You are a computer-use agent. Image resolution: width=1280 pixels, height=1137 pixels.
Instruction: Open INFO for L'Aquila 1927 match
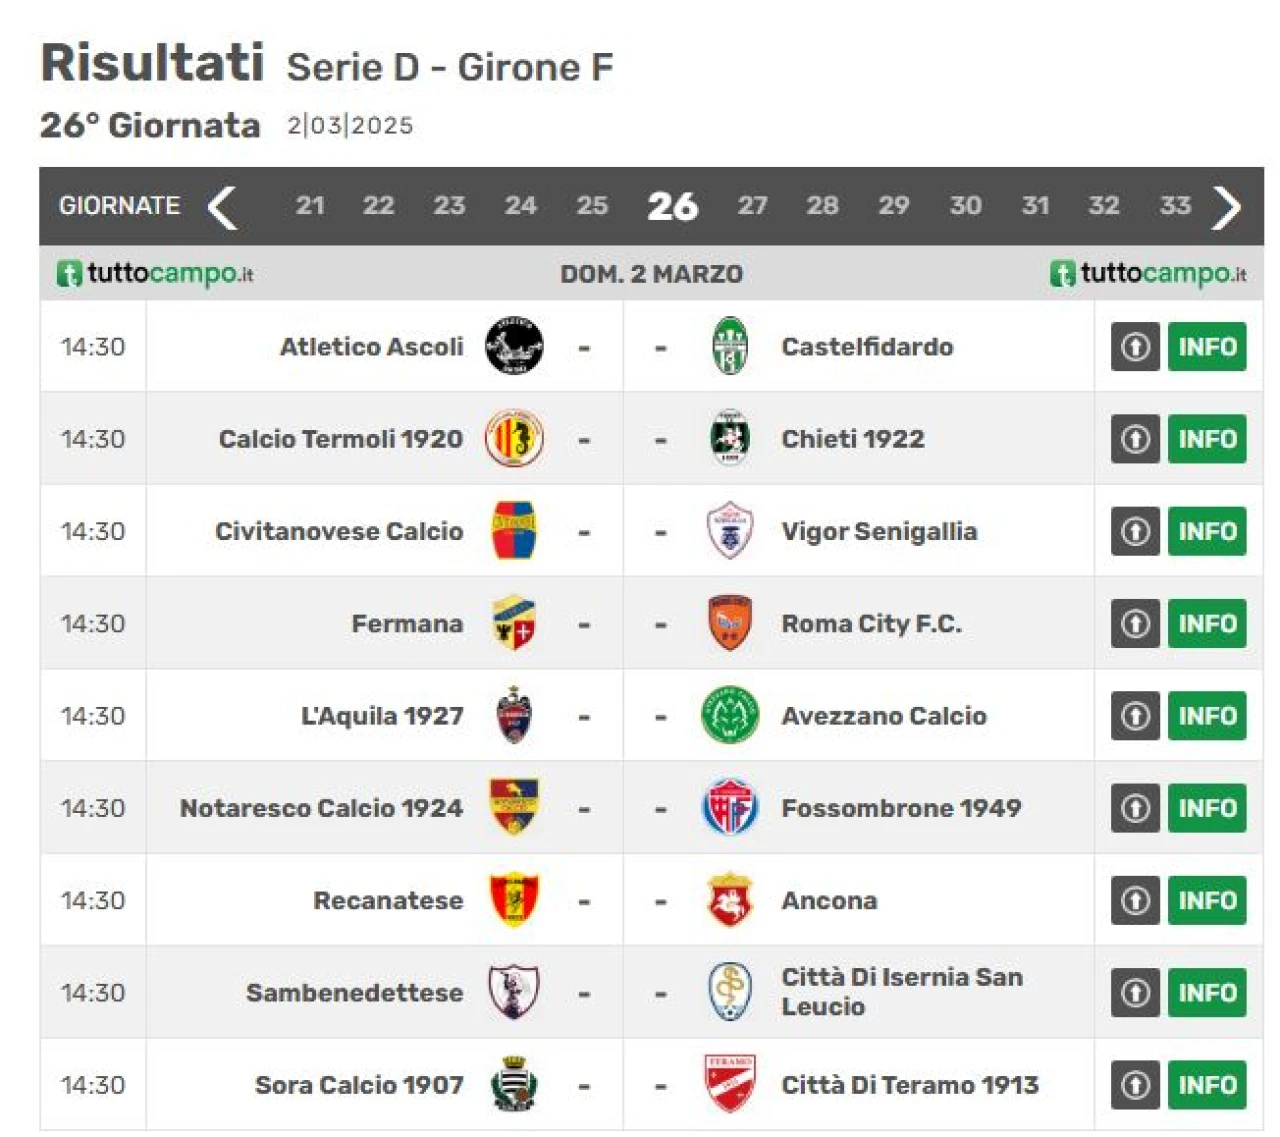click(x=1207, y=715)
